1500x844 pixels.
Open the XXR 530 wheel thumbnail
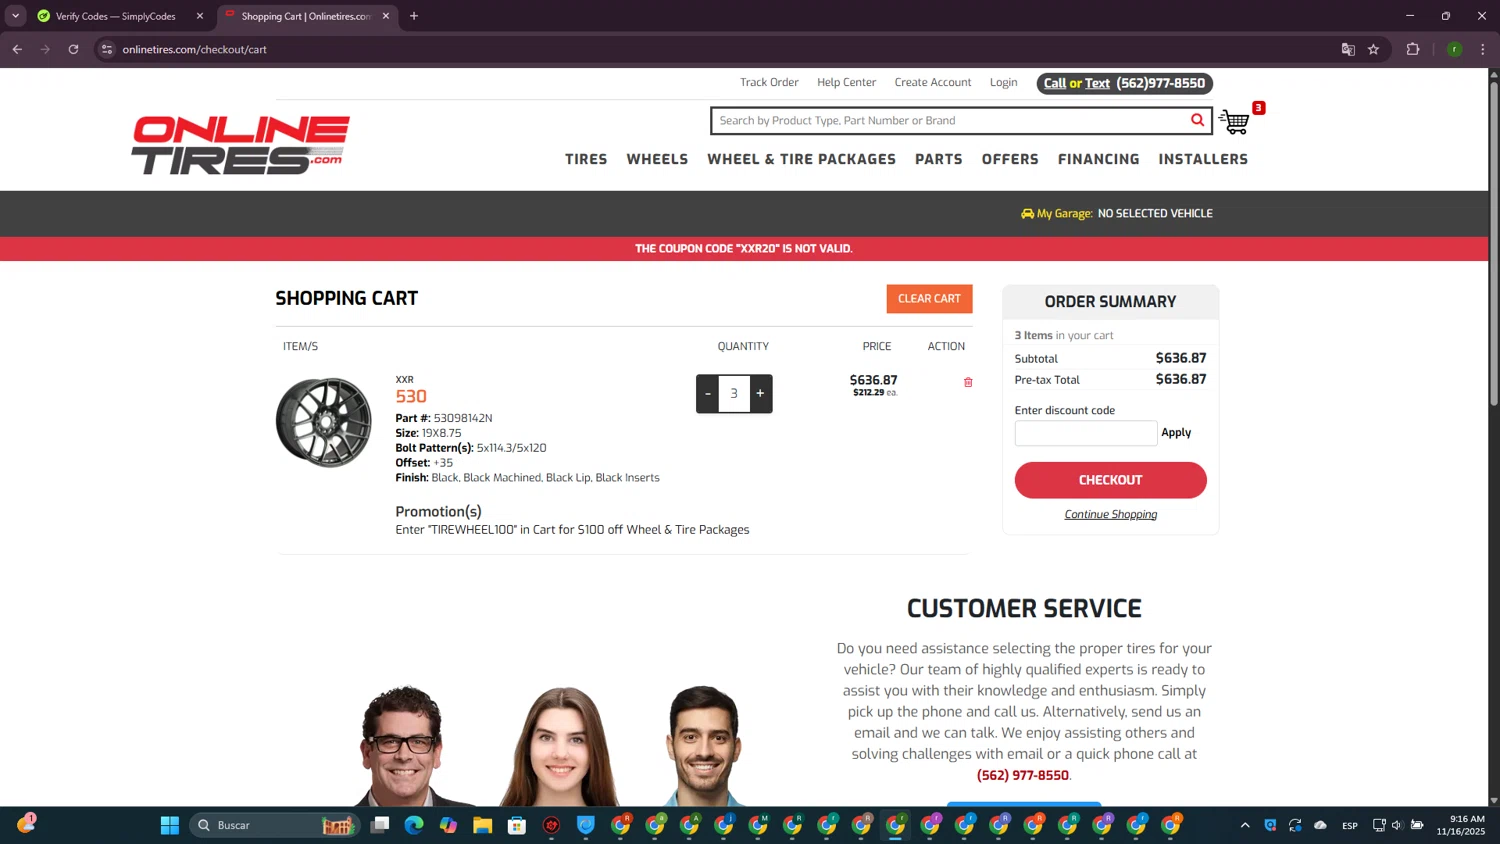324,422
